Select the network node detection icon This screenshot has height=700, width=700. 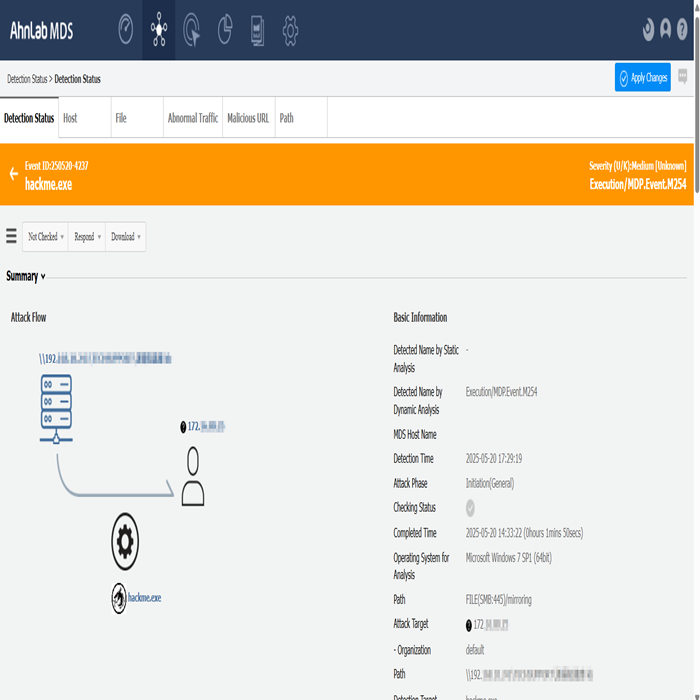[159, 29]
